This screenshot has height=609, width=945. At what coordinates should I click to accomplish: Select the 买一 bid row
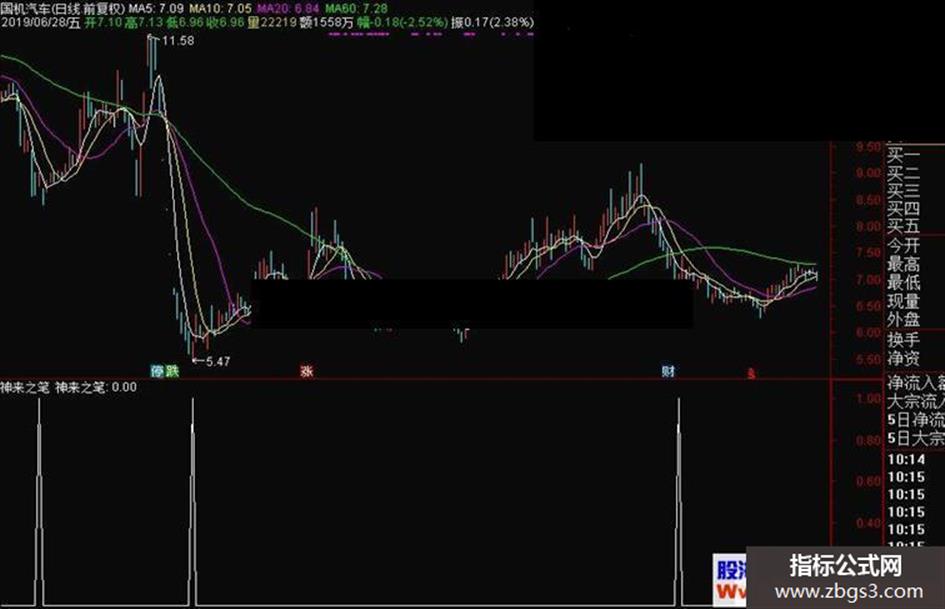point(903,156)
